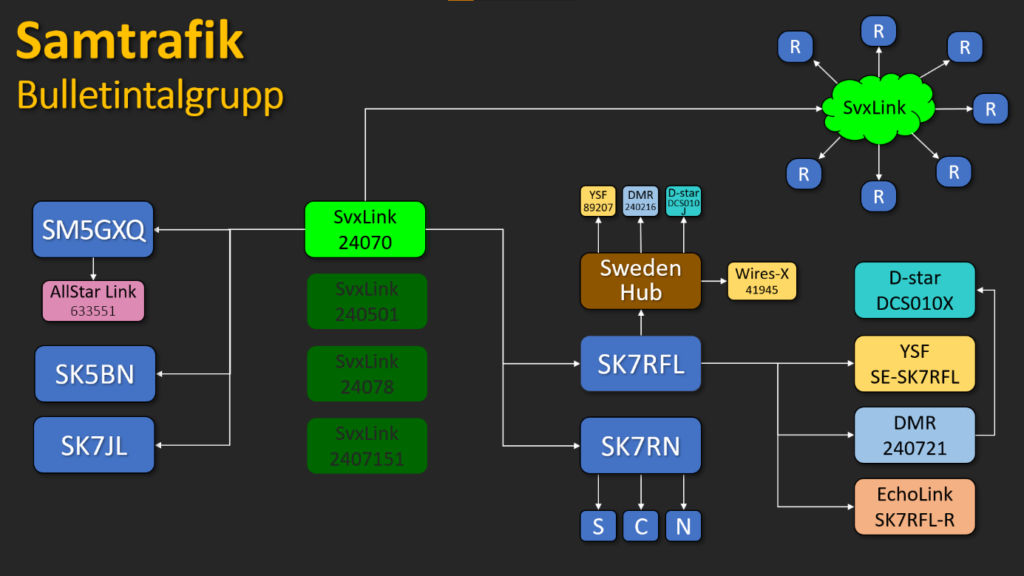Click the bright green SvxLink 24070 box
This screenshot has height=576, width=1024.
click(x=365, y=229)
